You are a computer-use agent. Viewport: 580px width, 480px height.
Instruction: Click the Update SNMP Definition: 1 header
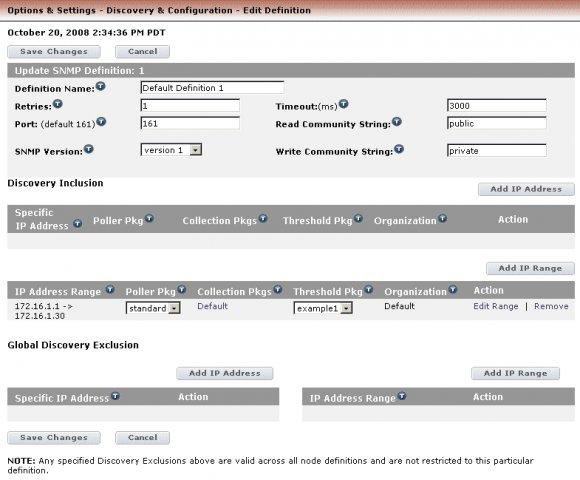(291, 71)
